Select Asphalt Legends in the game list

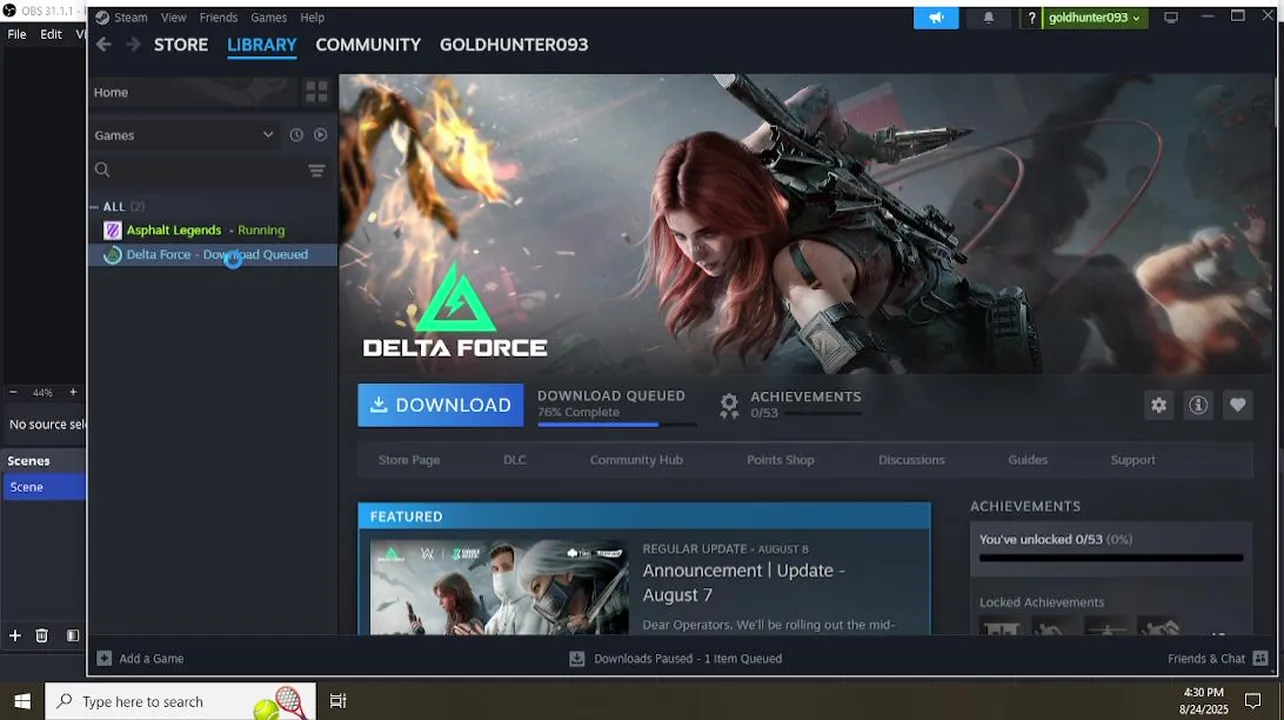pyautogui.click(x=213, y=230)
